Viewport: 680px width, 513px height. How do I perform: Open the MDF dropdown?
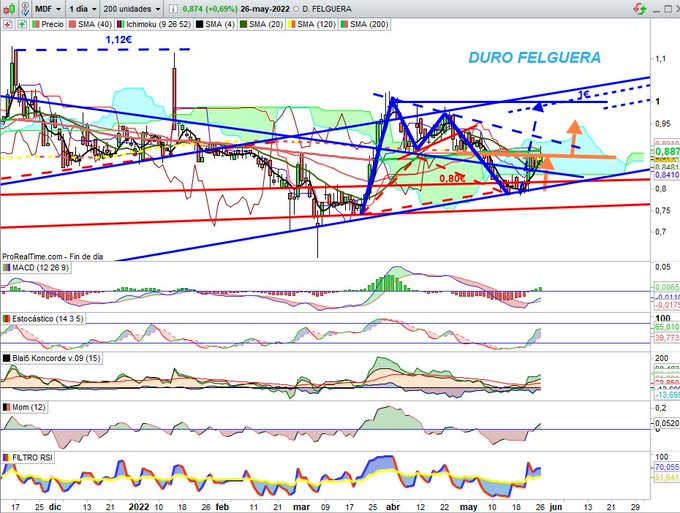(x=48, y=9)
